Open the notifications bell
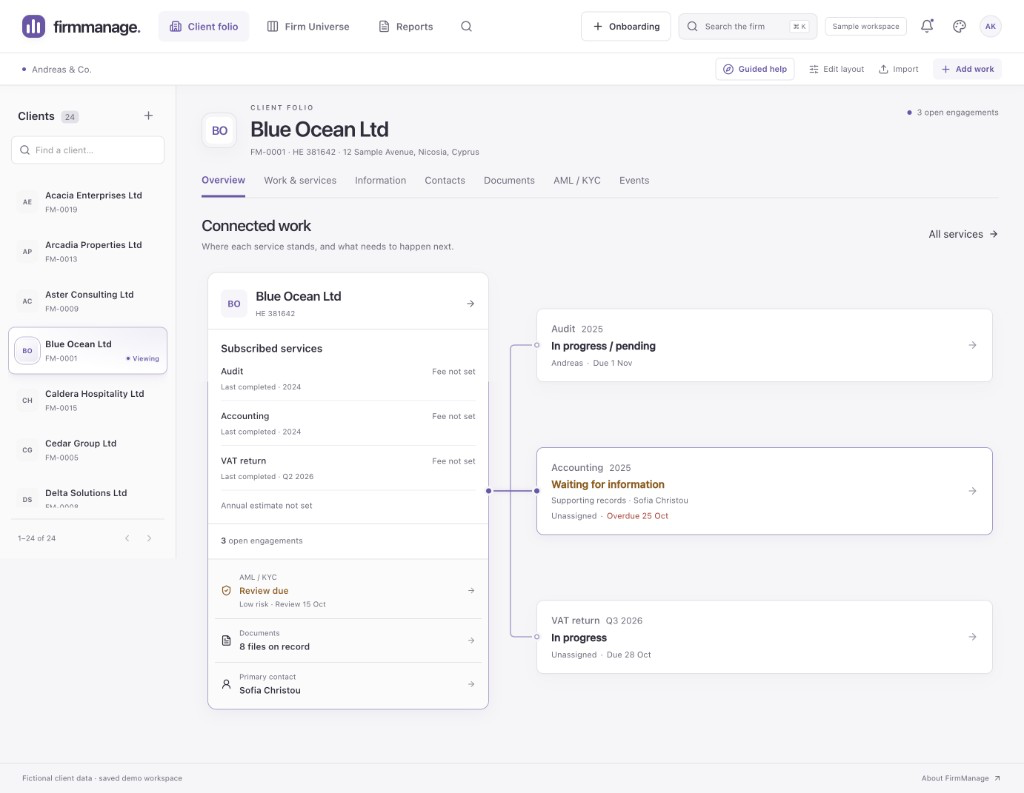1024x793 pixels. 927,26
